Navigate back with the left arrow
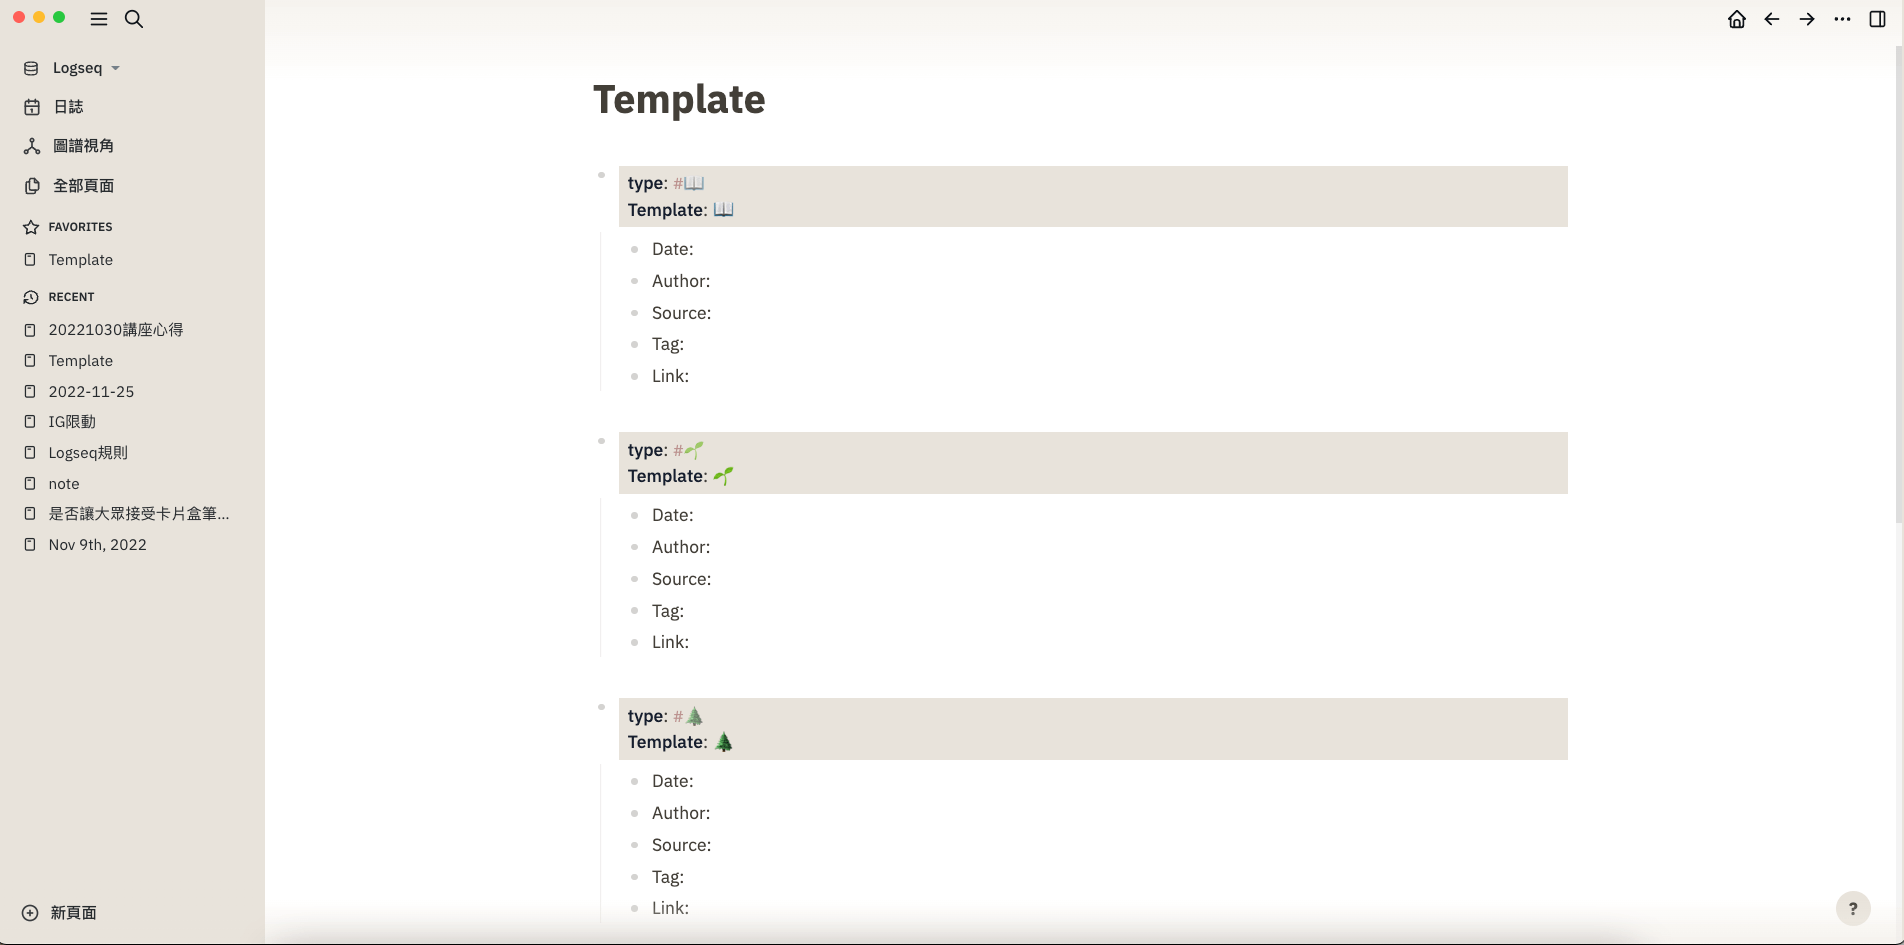Screen dimensions: 1904x945 1772,19
